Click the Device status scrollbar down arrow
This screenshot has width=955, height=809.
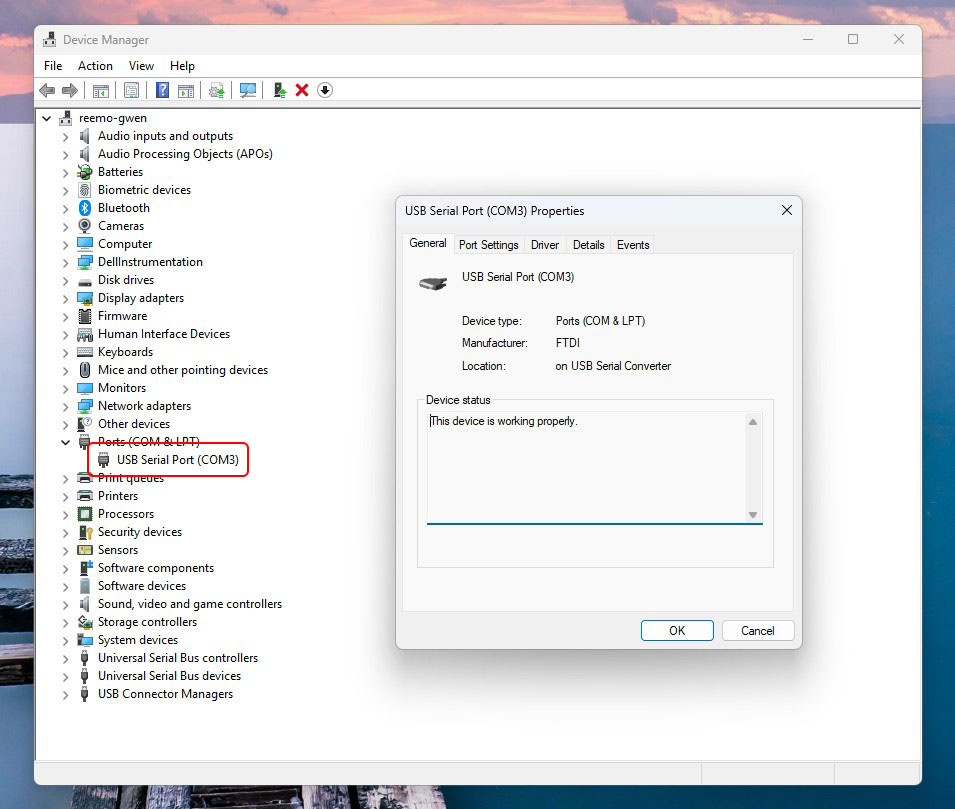tap(753, 514)
